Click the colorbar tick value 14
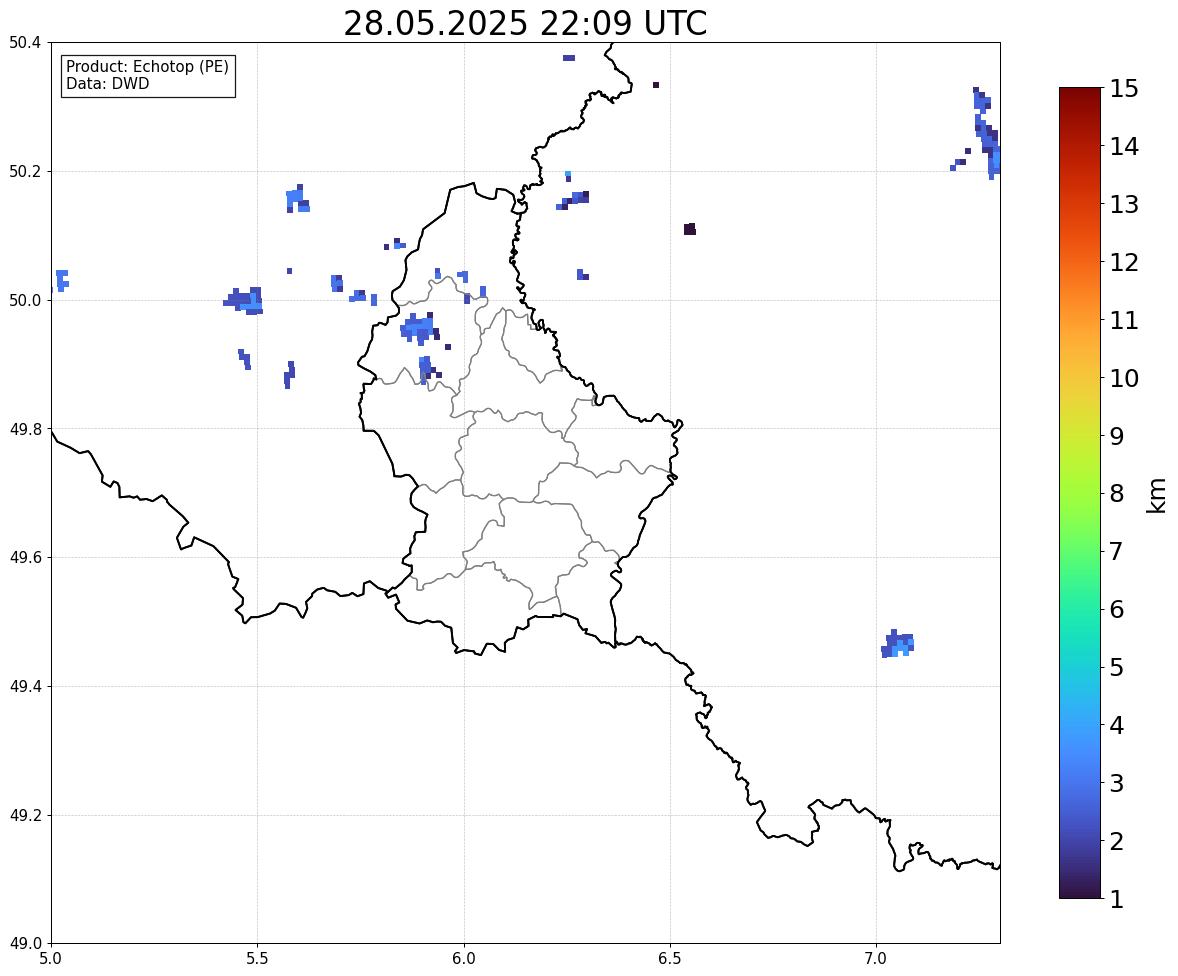The image size is (1178, 976). pyautogui.click(x=1124, y=147)
